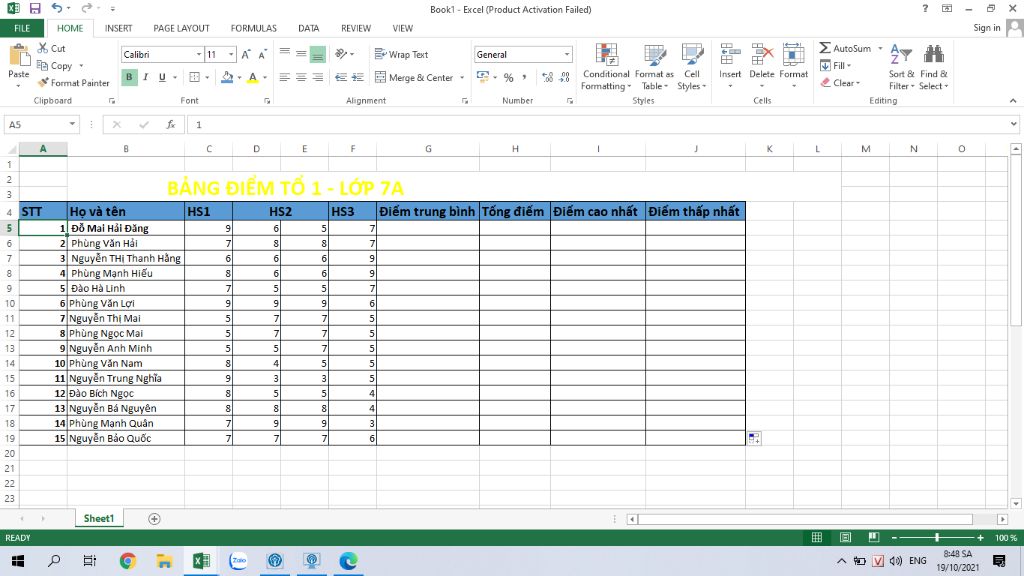Click the Increase Indent icon
The image size is (1024, 576).
coord(357,77)
